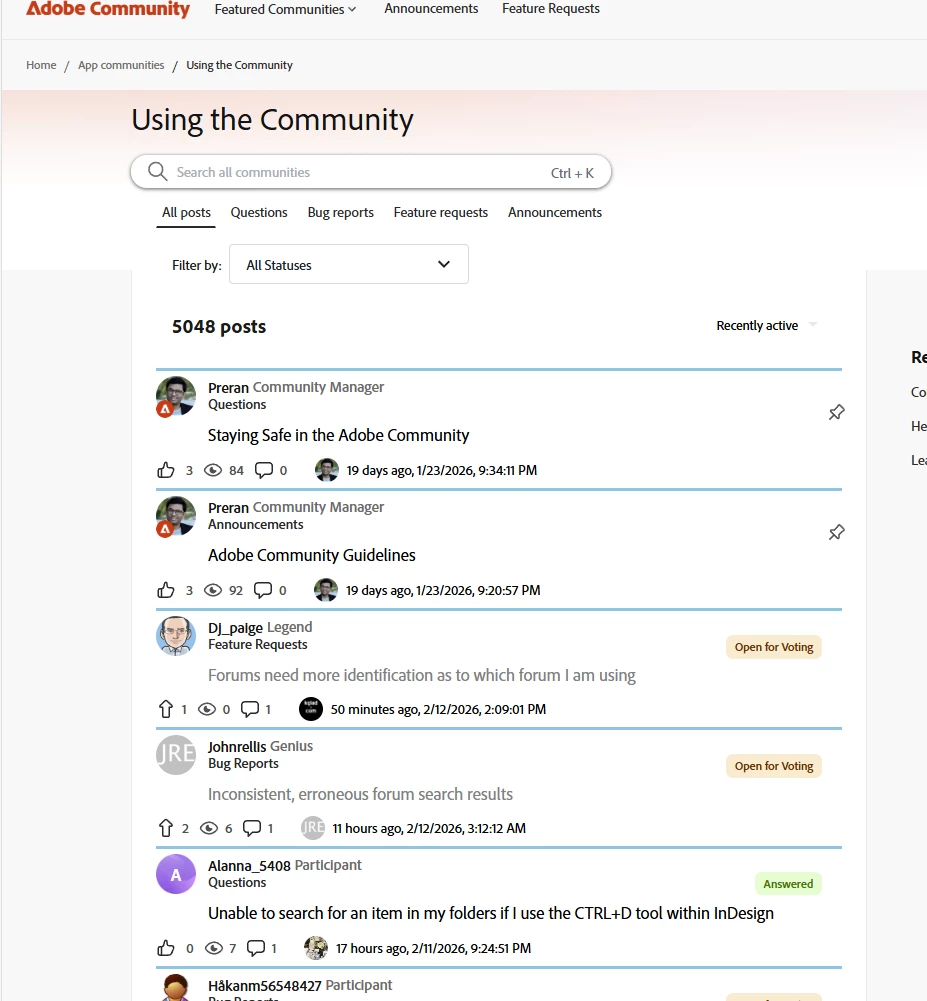The image size is (927, 1001).
Task: Click the search magnifier icon
Action: [157, 172]
